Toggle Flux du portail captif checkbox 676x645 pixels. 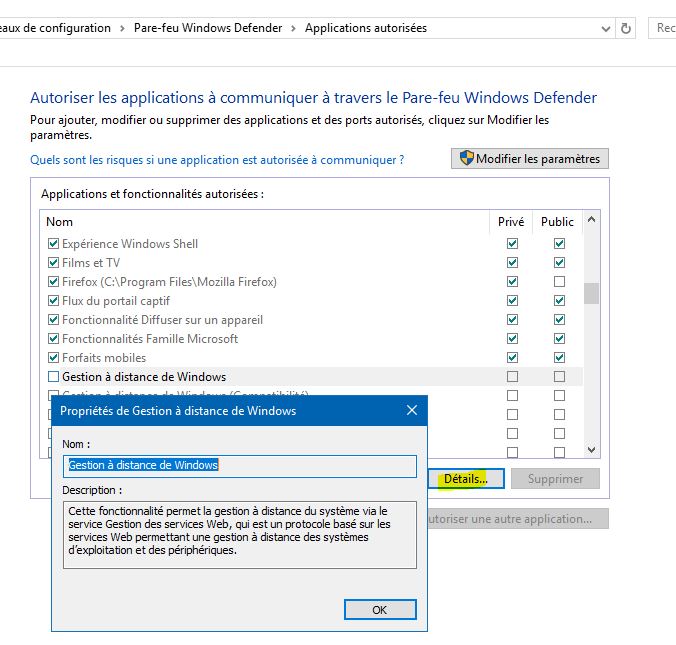[x=53, y=301]
